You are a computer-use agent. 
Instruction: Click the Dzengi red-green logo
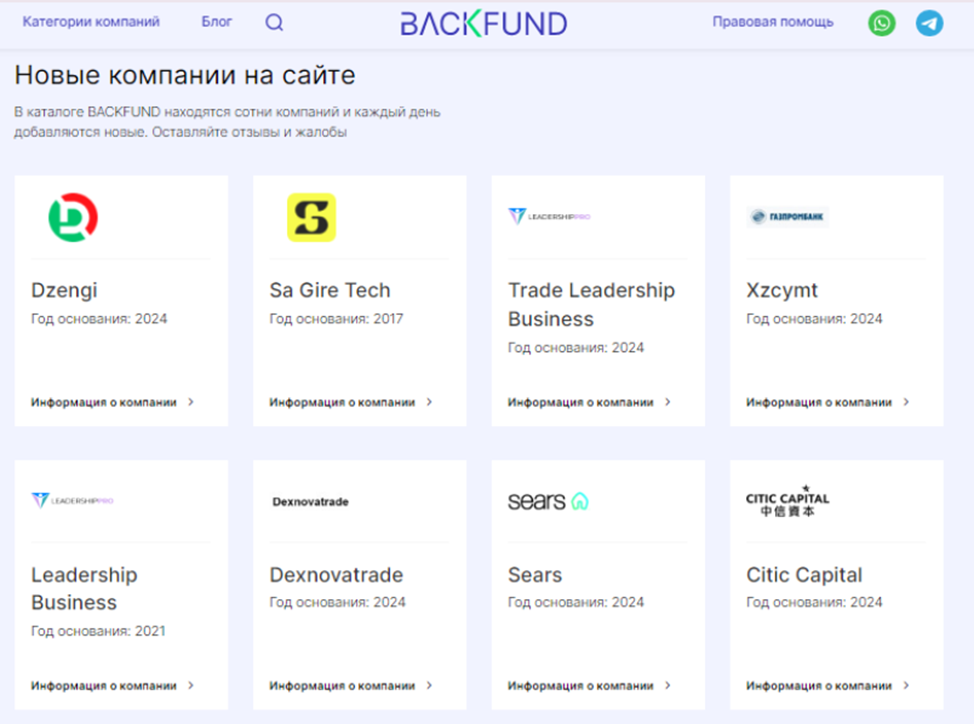point(73,217)
